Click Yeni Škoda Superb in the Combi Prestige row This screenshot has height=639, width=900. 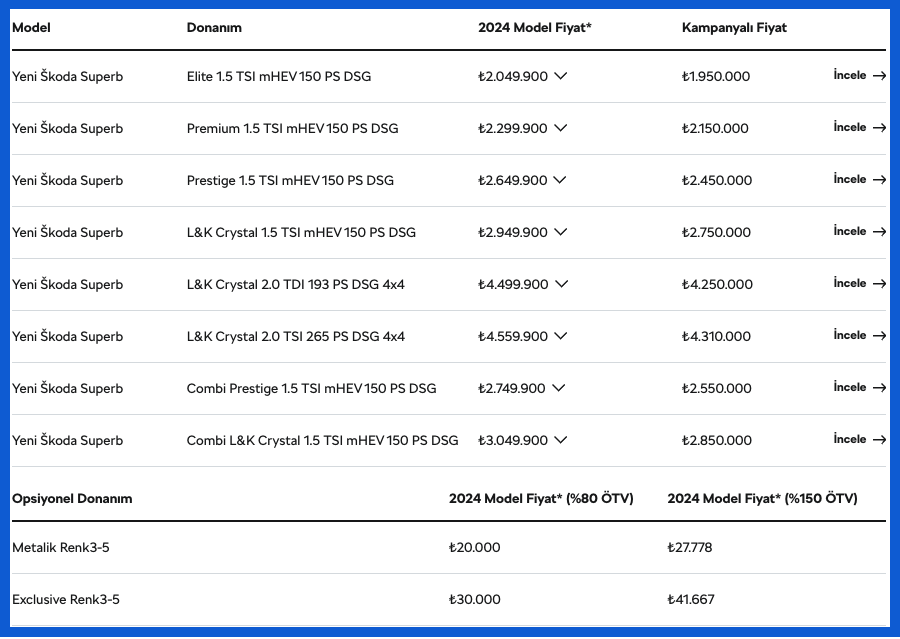tap(68, 389)
